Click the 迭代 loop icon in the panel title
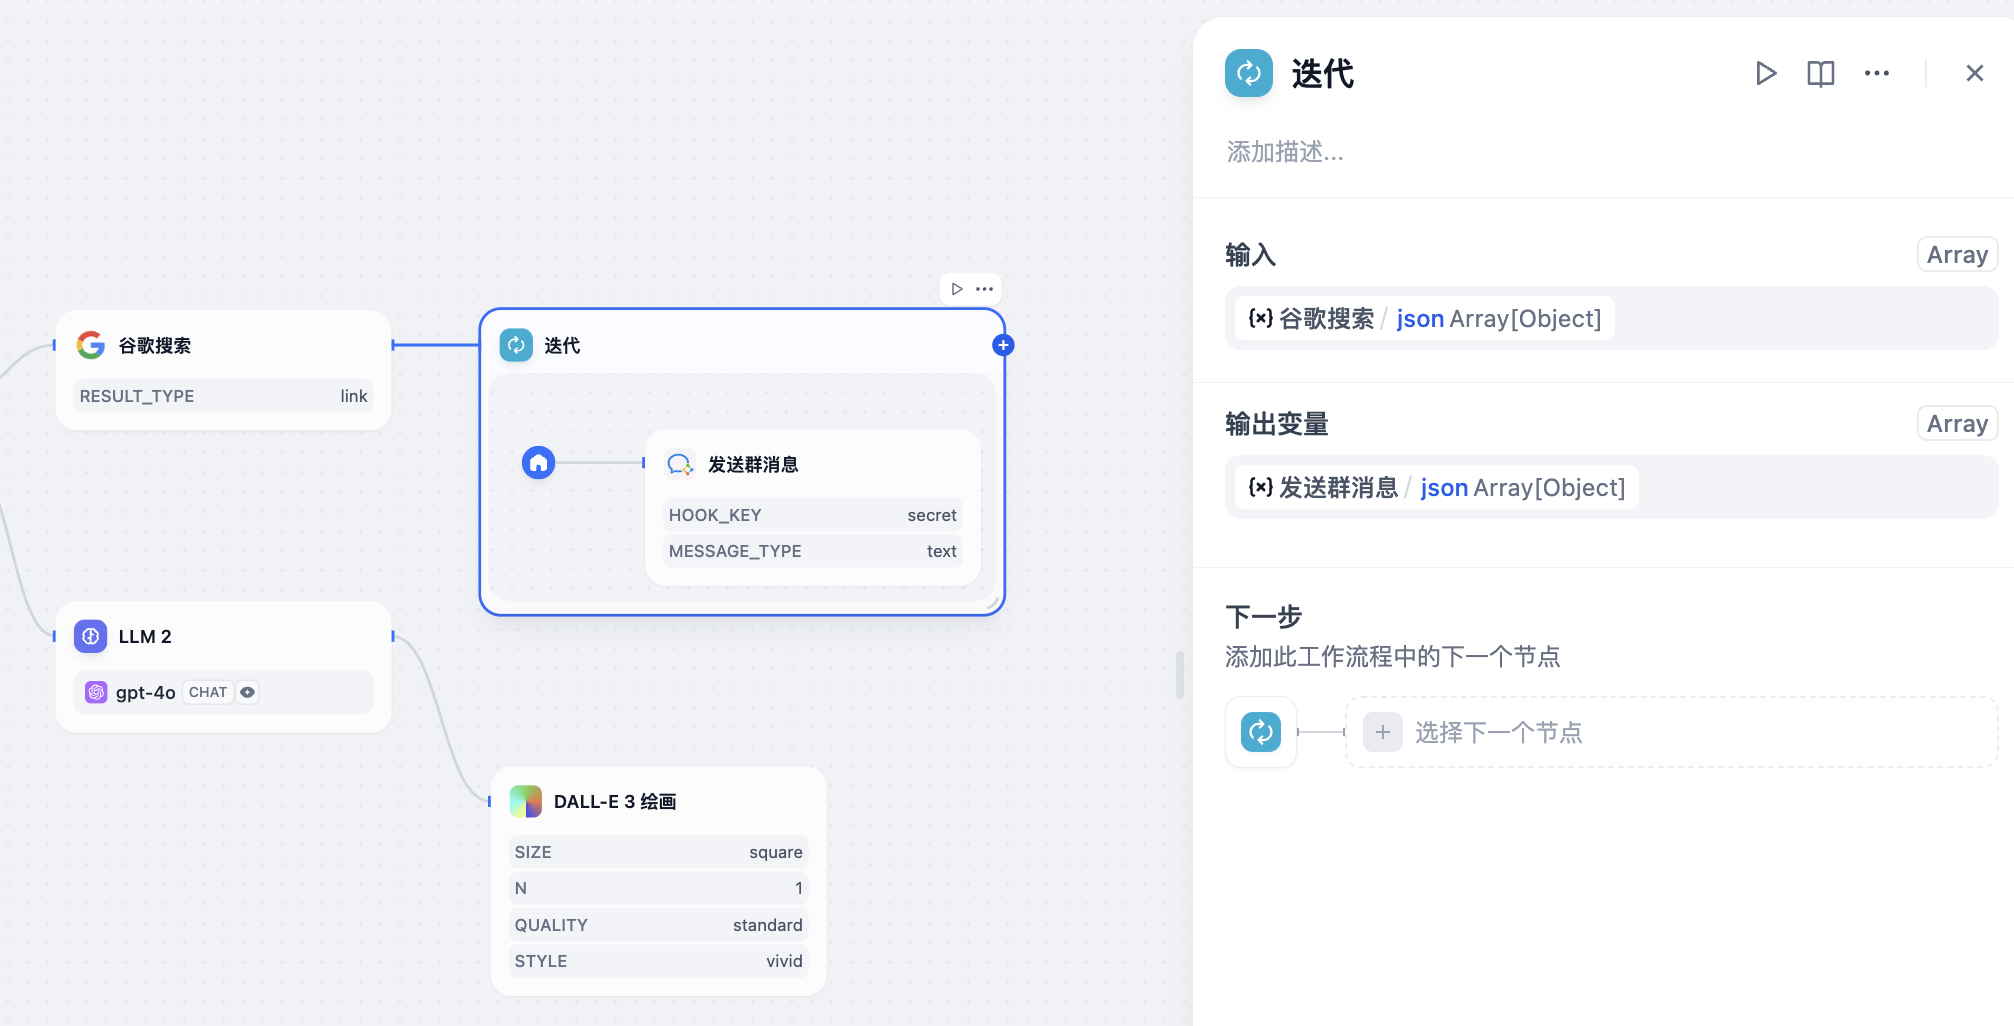2014x1026 pixels. pos(1248,73)
